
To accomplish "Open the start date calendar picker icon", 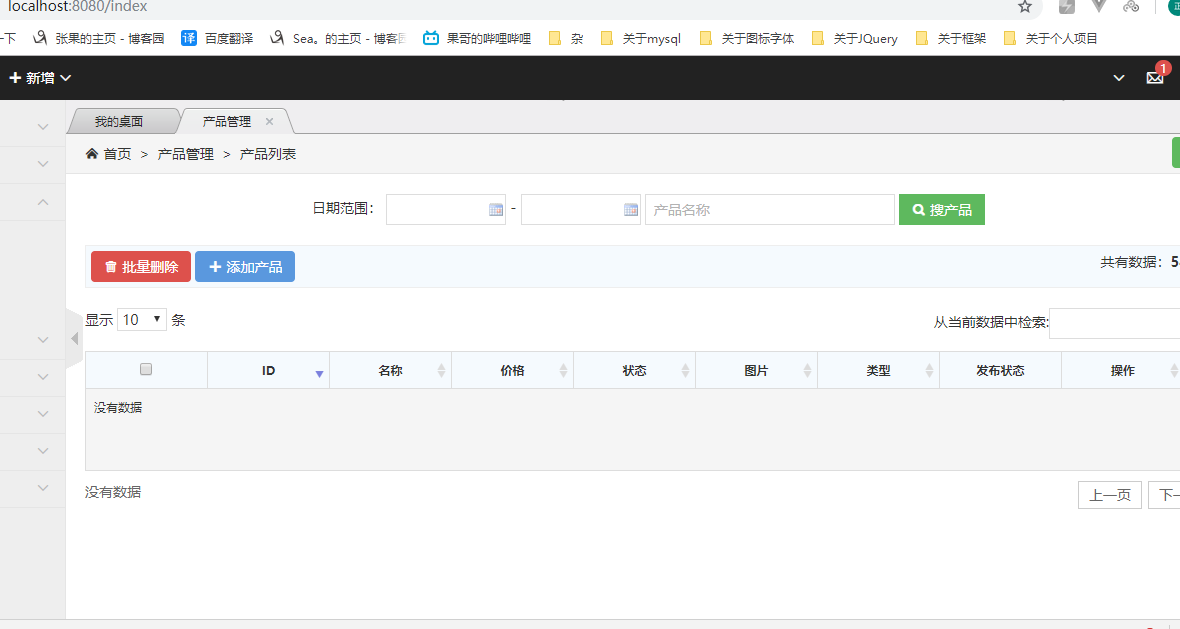I will click(495, 210).
